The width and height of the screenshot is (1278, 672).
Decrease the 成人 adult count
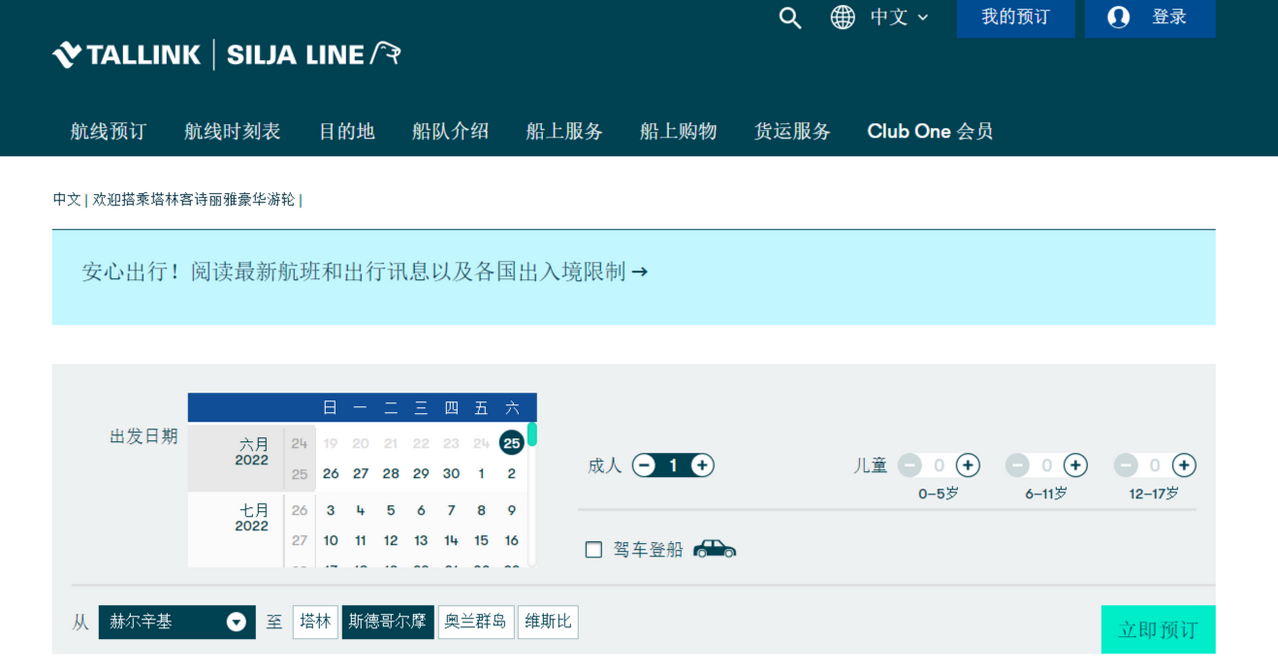(645, 465)
